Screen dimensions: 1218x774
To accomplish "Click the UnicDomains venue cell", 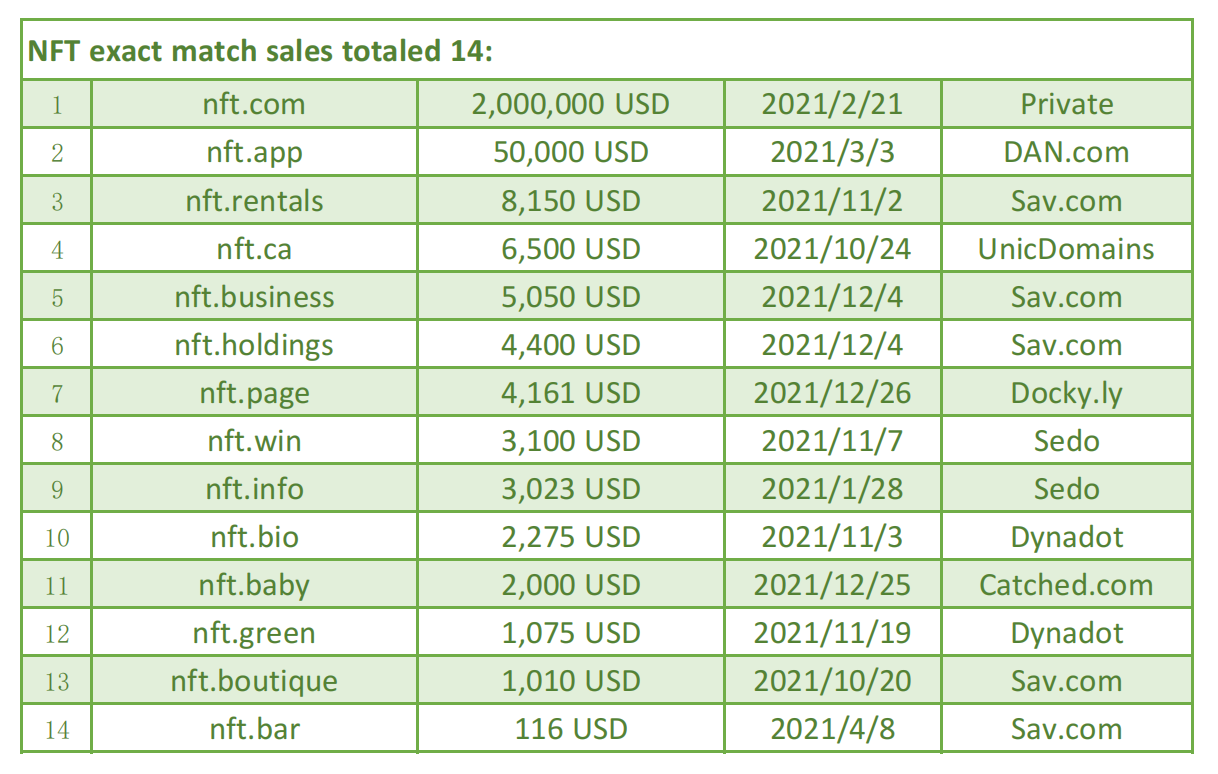I will tap(1066, 248).
